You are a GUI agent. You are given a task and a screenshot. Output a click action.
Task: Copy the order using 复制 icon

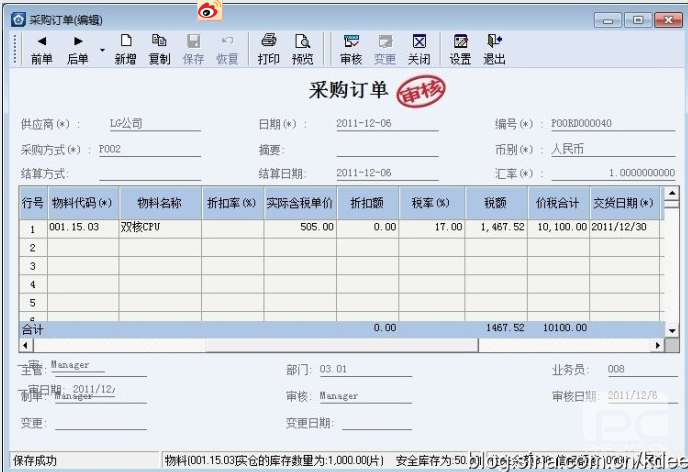159,49
